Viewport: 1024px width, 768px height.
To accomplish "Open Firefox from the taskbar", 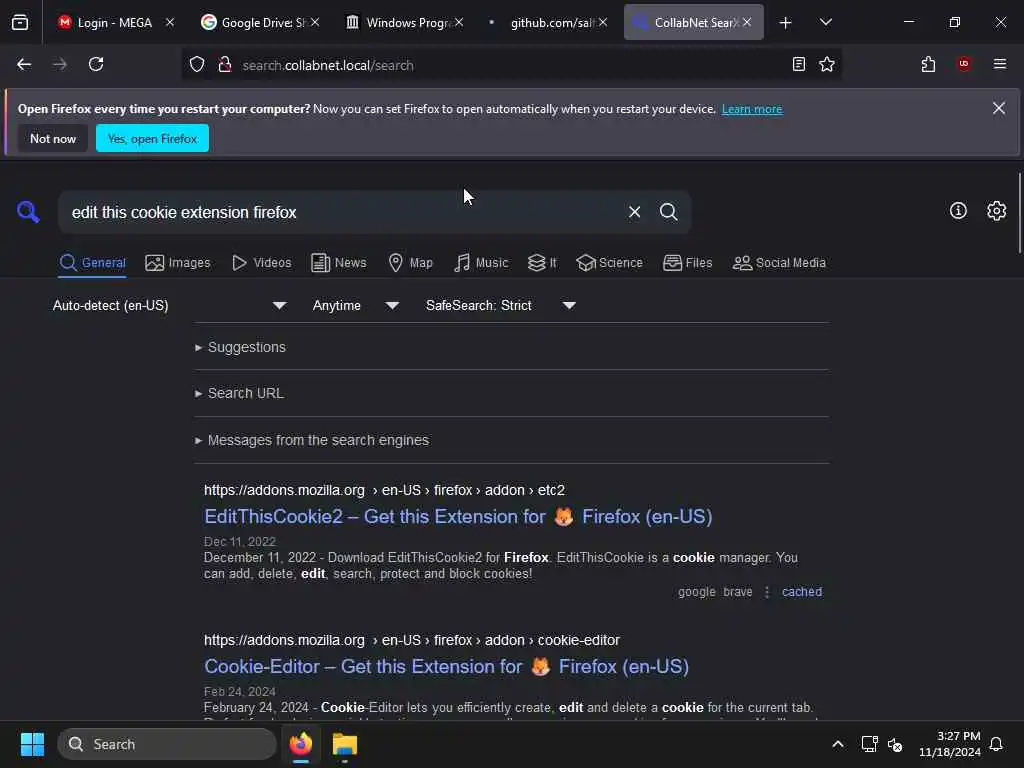I will pyautogui.click(x=301, y=744).
